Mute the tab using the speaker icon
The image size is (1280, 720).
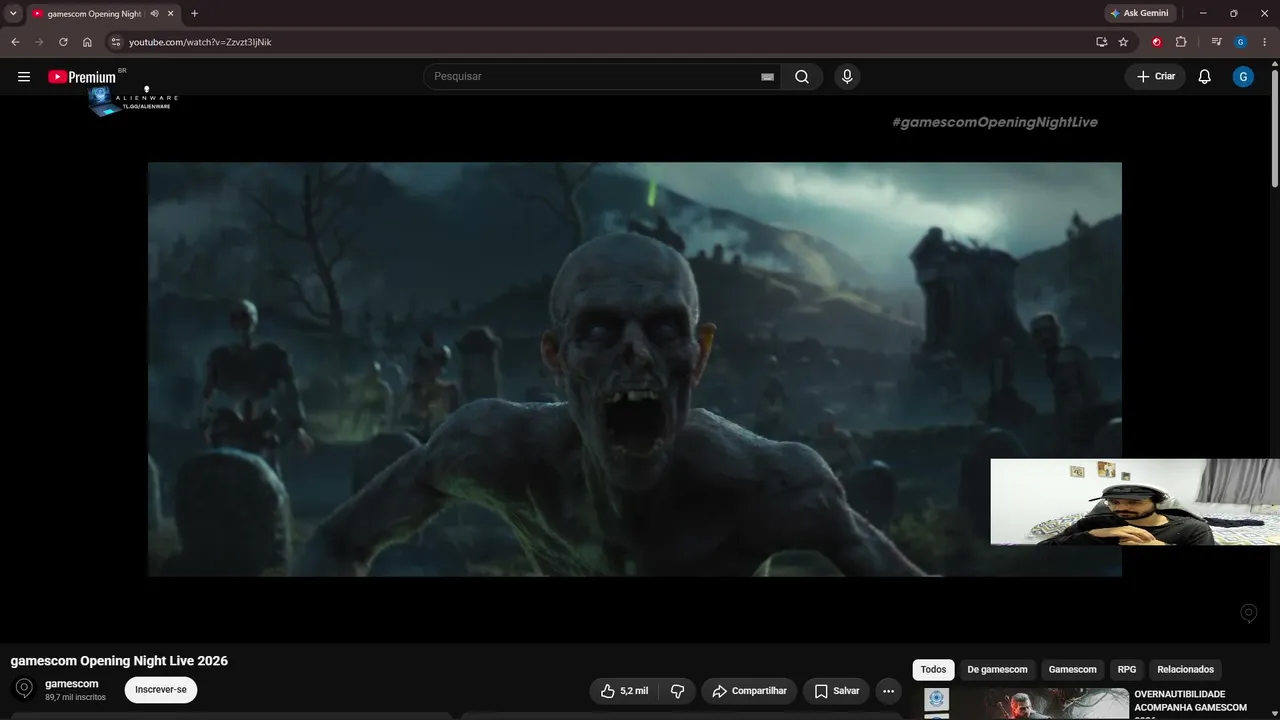154,14
